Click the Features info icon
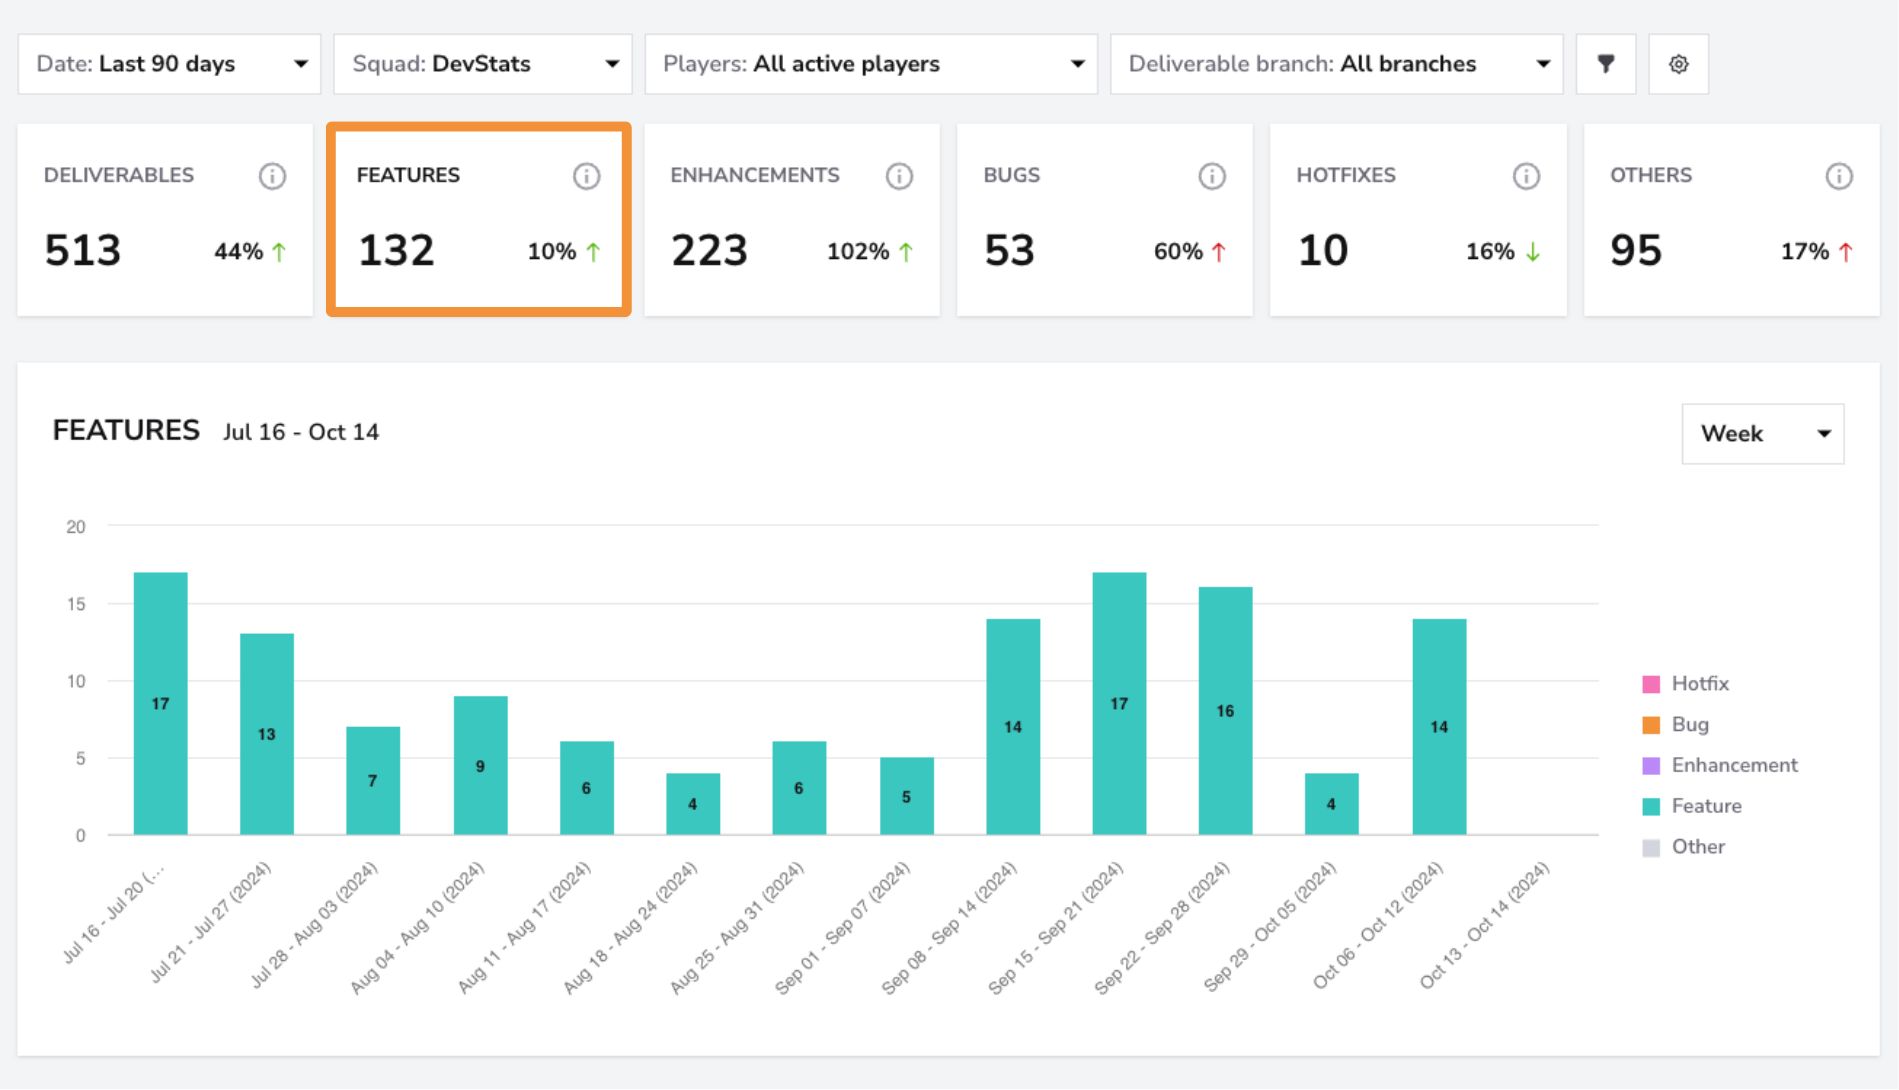The height and width of the screenshot is (1090, 1899). (x=586, y=176)
